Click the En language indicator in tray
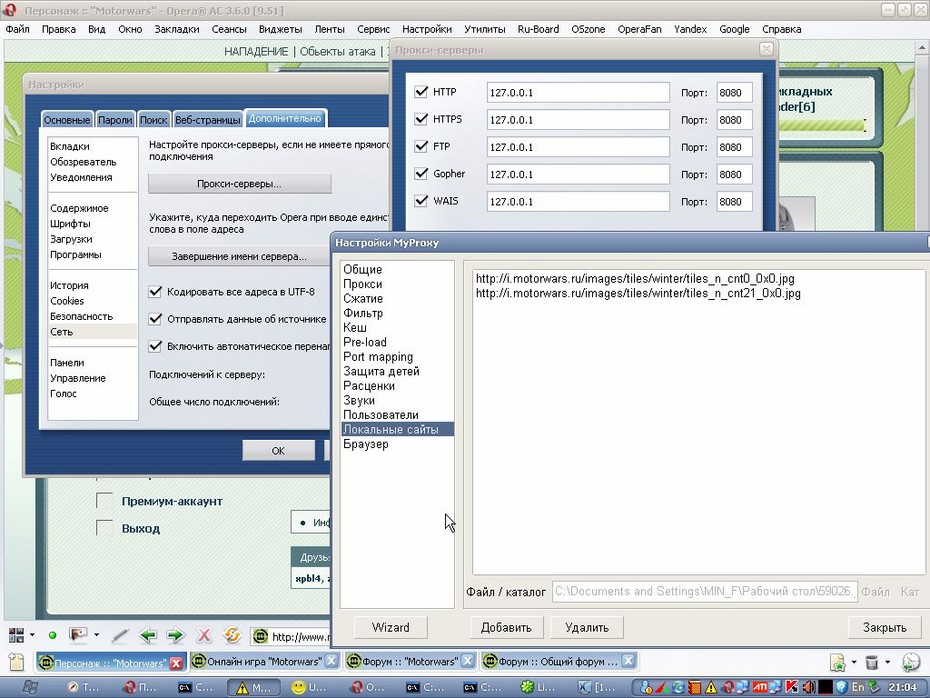Image resolution: width=930 pixels, height=698 pixels. click(x=858, y=687)
